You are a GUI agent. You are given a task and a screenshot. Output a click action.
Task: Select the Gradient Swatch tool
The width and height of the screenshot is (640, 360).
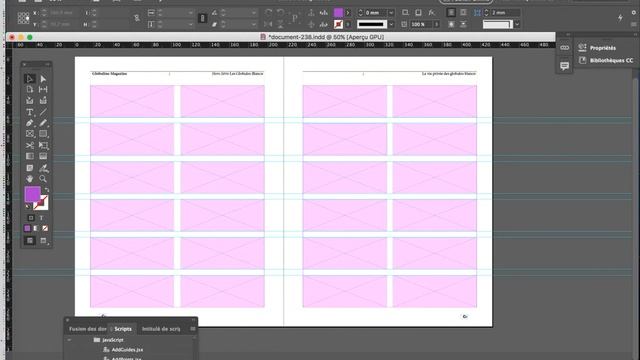tap(29, 156)
